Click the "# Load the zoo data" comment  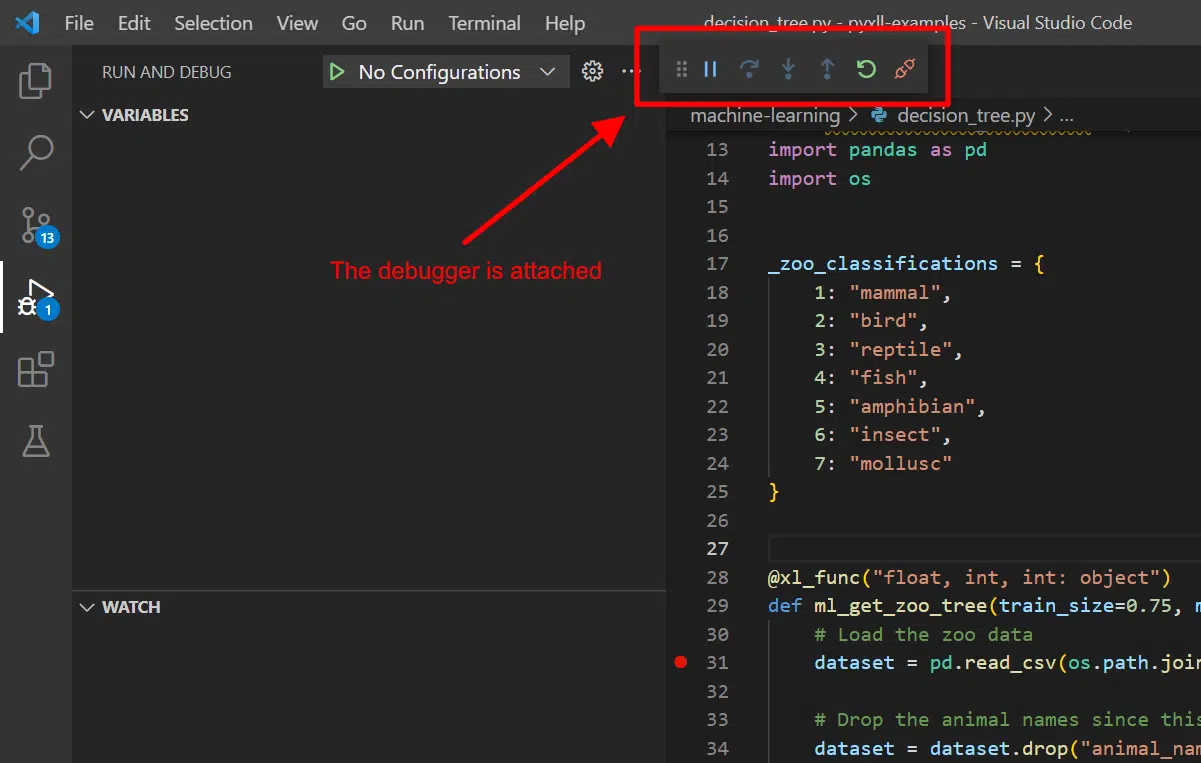(923, 635)
